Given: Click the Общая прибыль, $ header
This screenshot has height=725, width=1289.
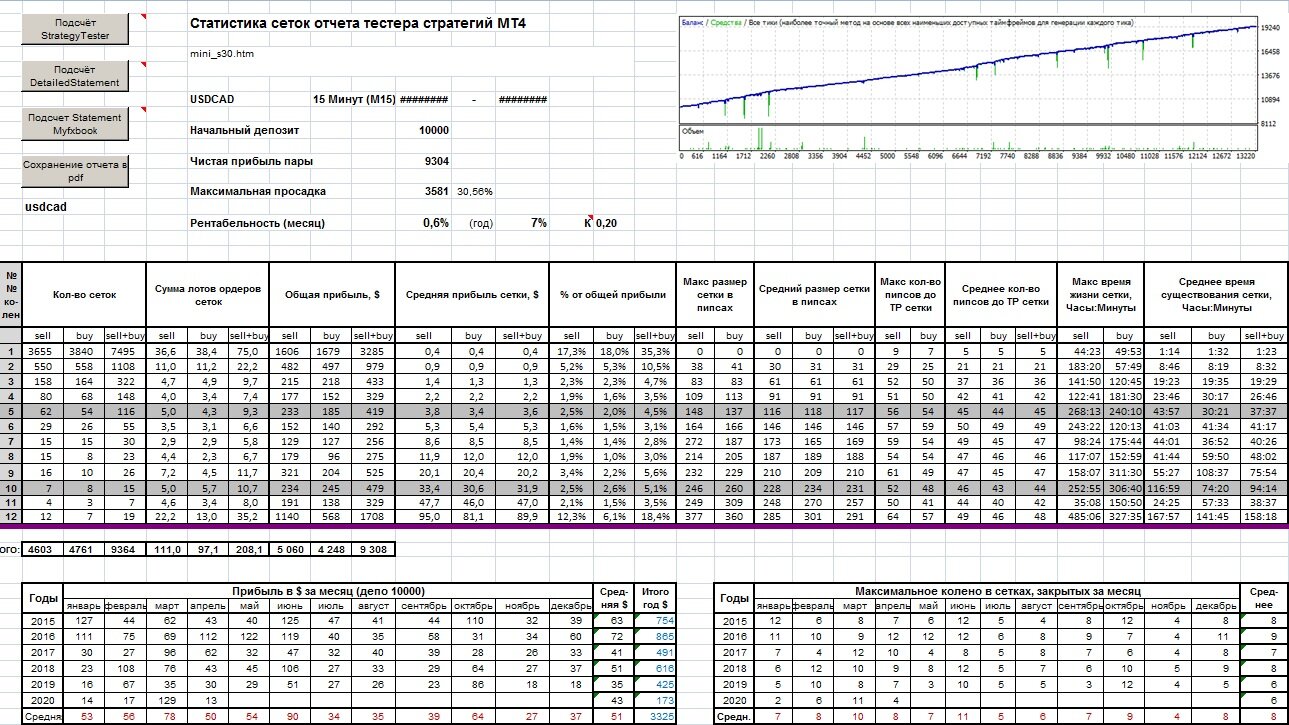Looking at the screenshot, I should click(x=333, y=295).
